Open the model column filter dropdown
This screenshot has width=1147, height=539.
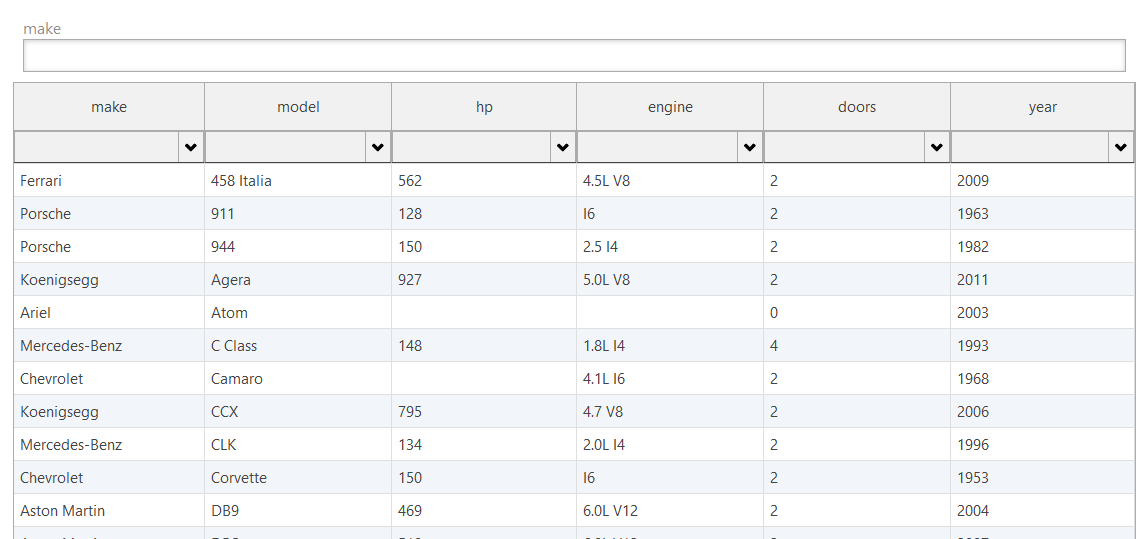(377, 148)
